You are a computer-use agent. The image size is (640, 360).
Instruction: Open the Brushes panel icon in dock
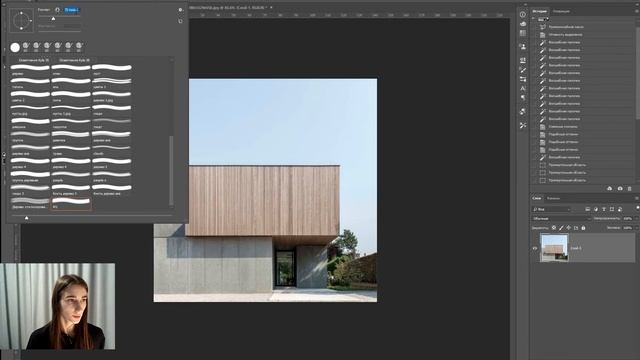pos(523,70)
